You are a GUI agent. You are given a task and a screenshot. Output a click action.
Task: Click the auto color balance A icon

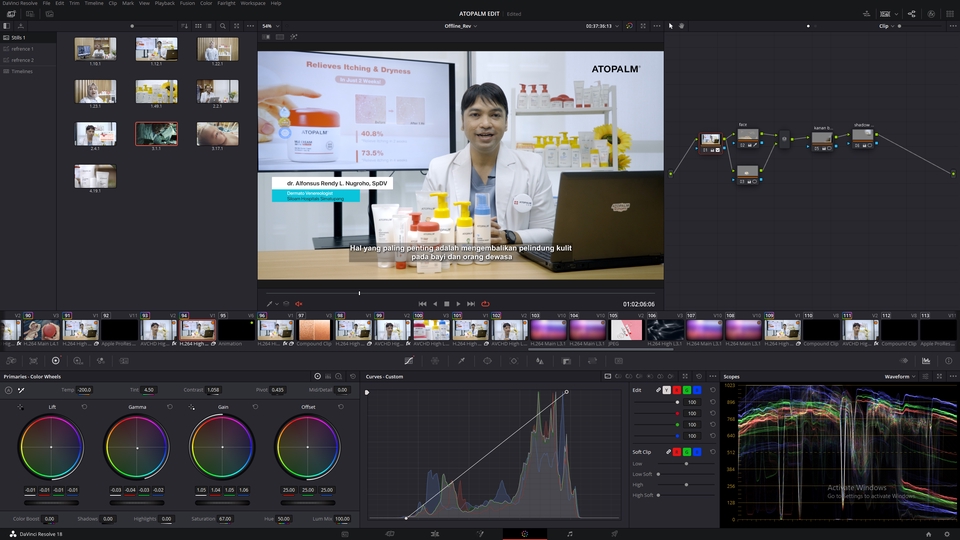pos(9,390)
